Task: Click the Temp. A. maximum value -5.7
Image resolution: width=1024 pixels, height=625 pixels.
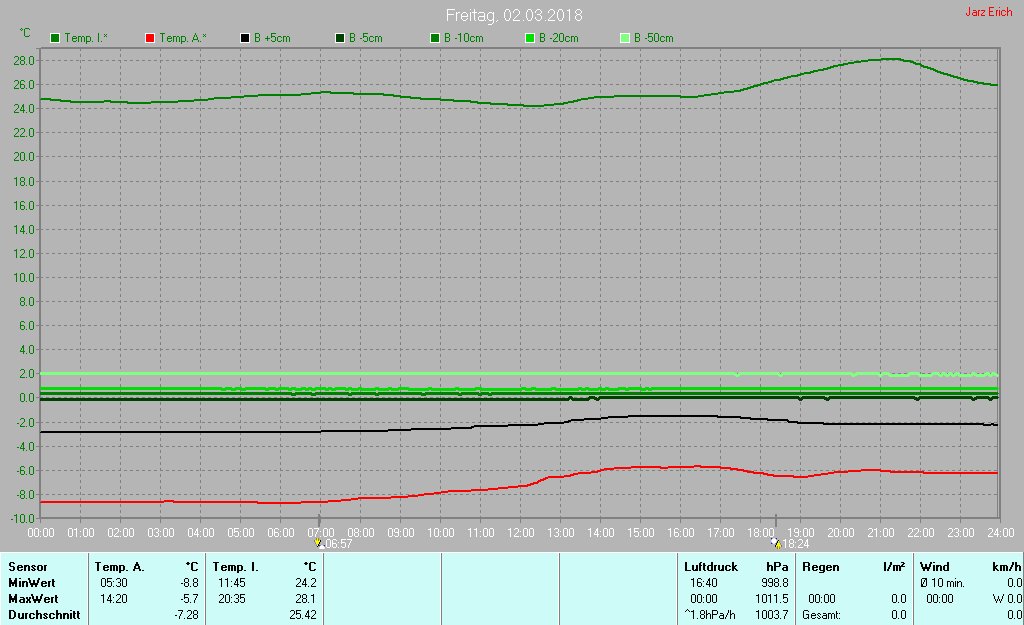Action: click(189, 599)
